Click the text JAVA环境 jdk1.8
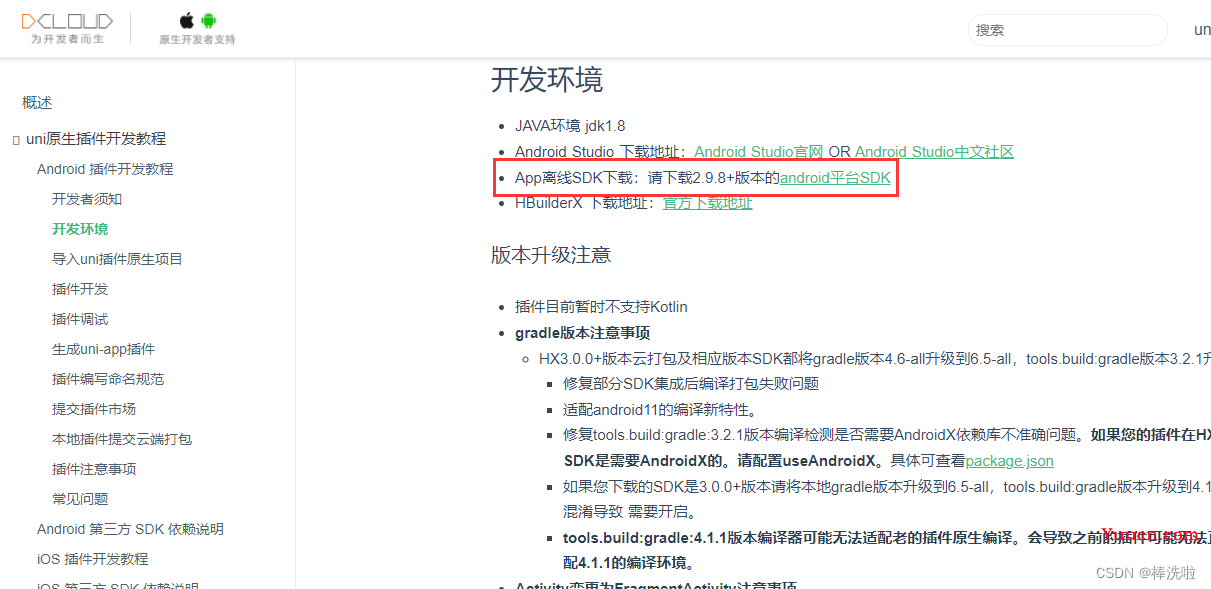This screenshot has height=589, width=1211. pos(570,126)
